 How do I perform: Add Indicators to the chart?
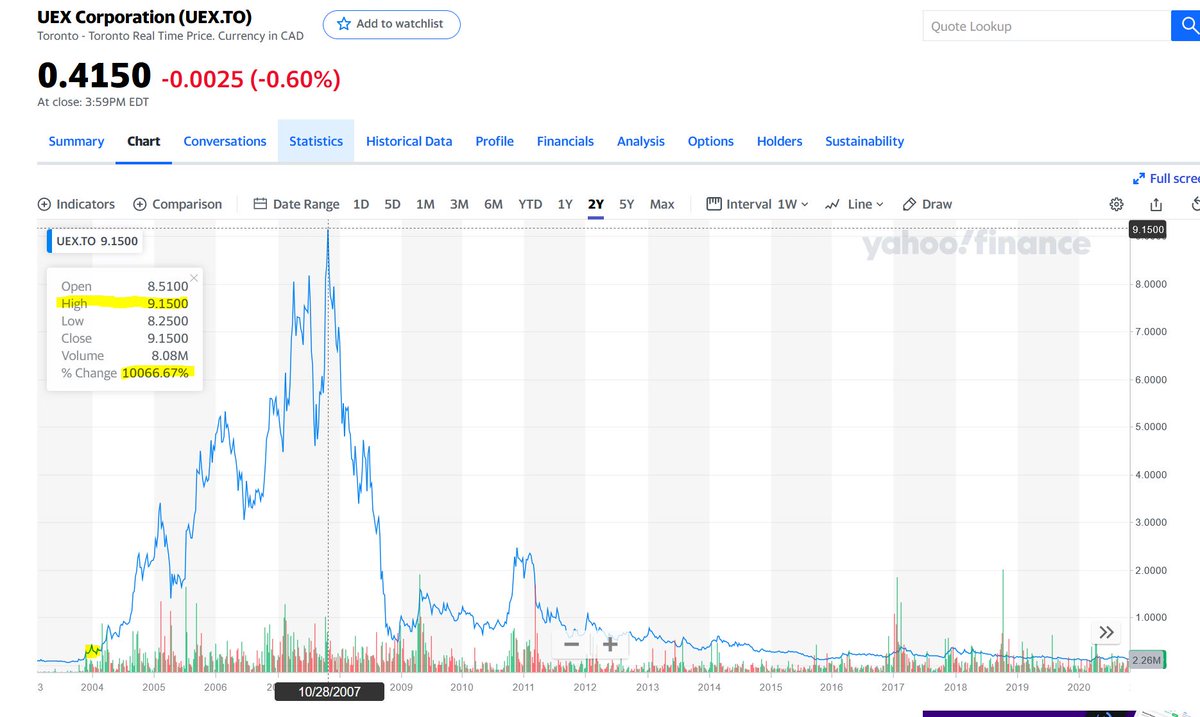(76, 204)
